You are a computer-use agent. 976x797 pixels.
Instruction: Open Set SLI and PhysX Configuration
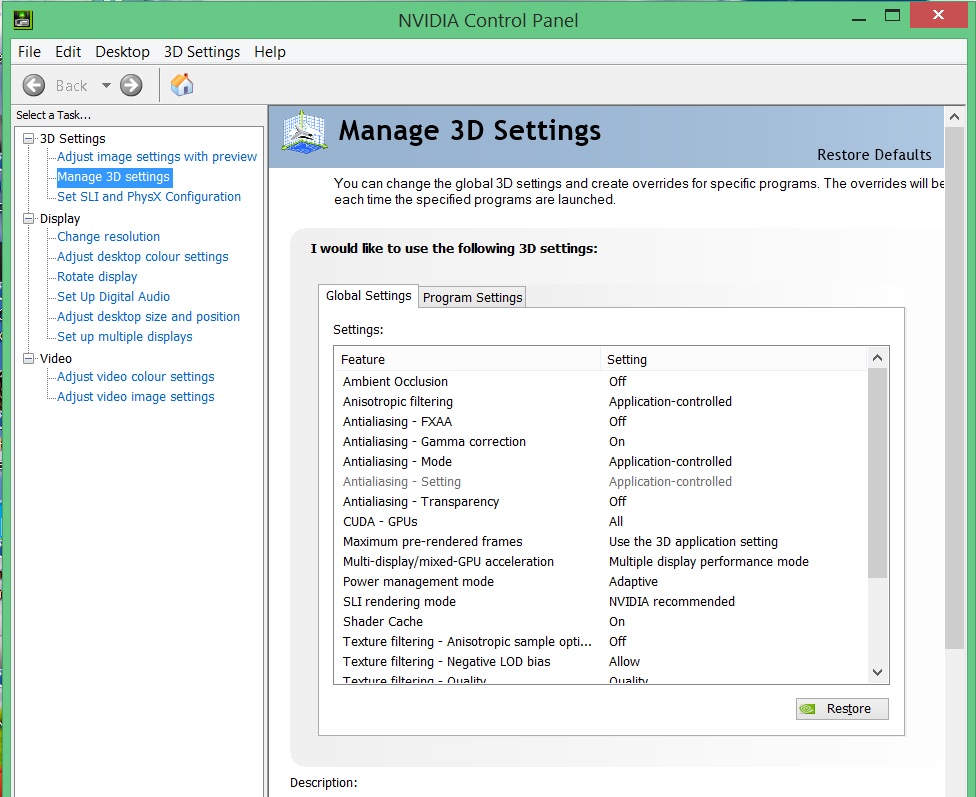(149, 197)
